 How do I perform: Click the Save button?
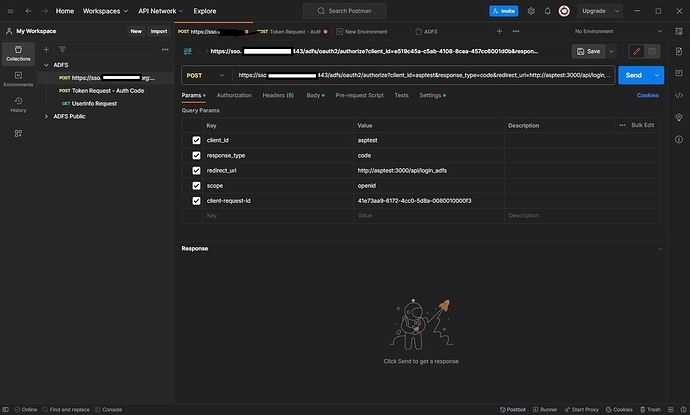(x=588, y=51)
